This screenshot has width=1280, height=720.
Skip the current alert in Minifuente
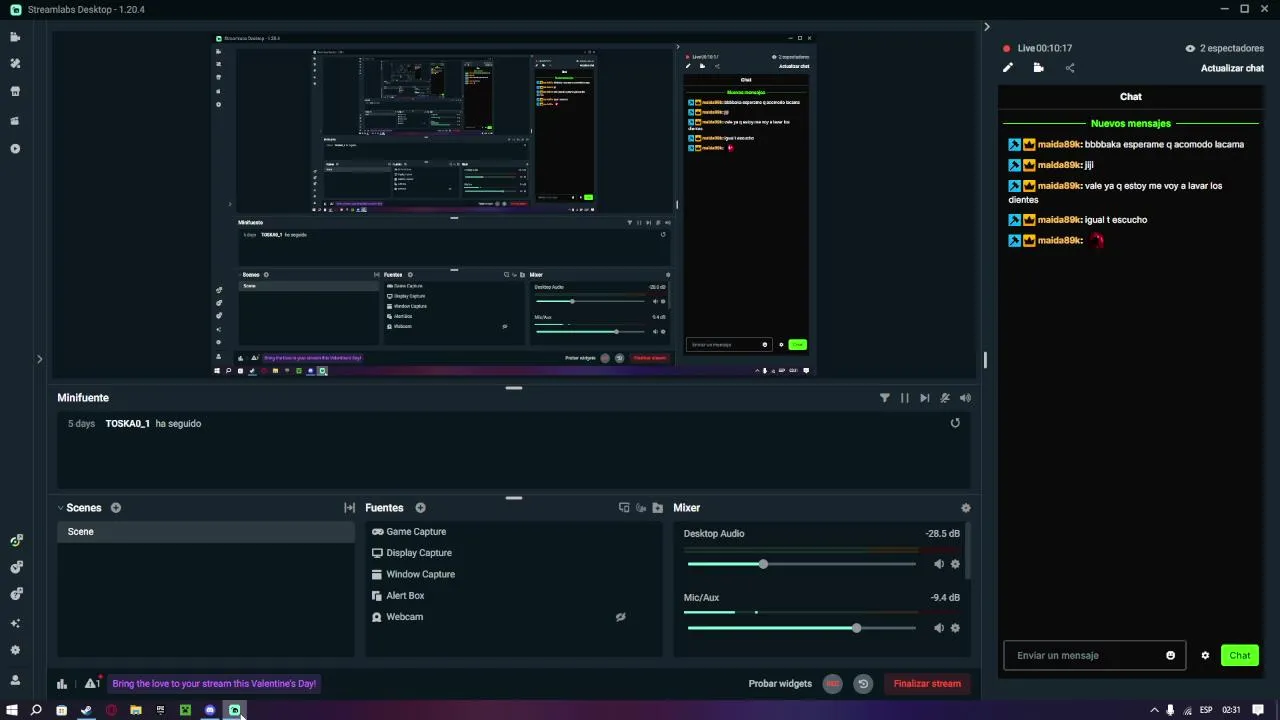click(924, 398)
